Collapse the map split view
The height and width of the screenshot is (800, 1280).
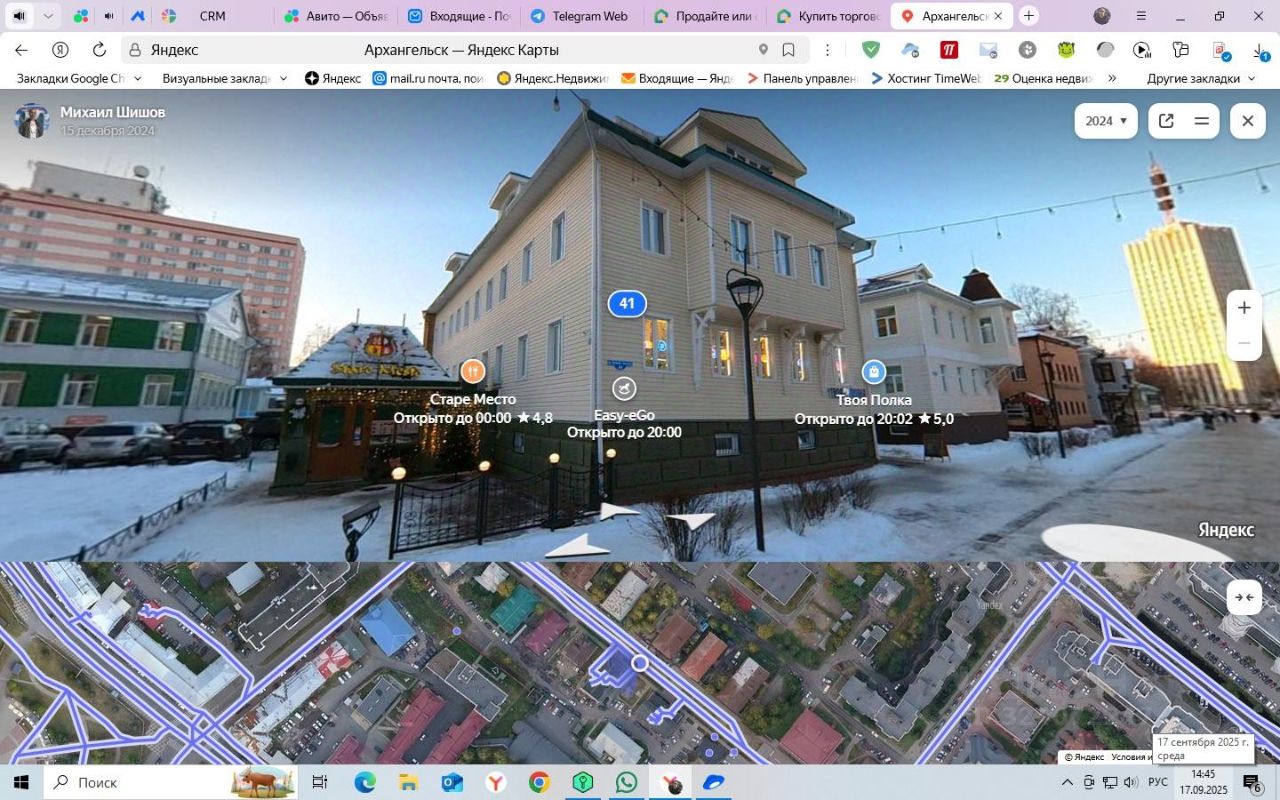pos(1244,597)
